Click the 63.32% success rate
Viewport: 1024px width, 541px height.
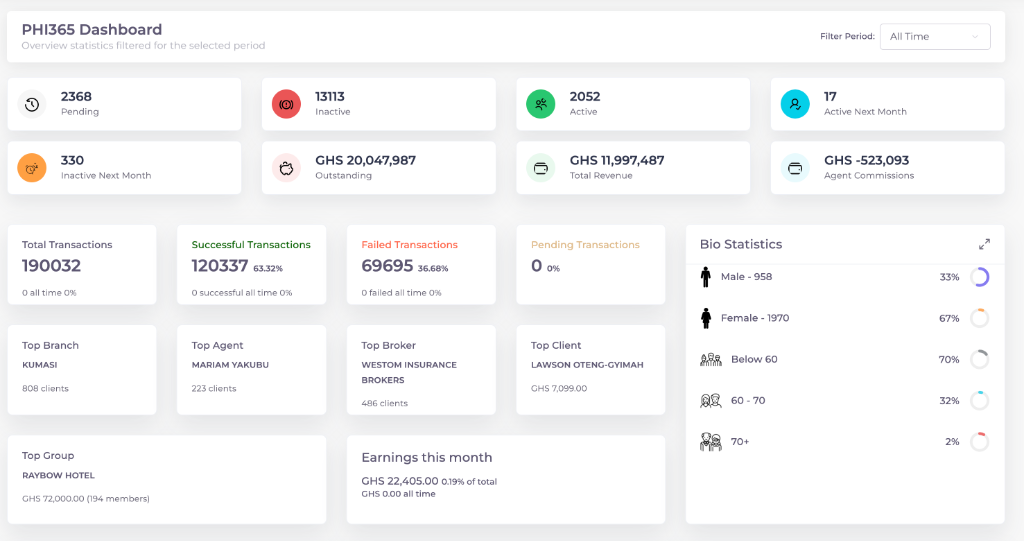pyautogui.click(x=268, y=269)
